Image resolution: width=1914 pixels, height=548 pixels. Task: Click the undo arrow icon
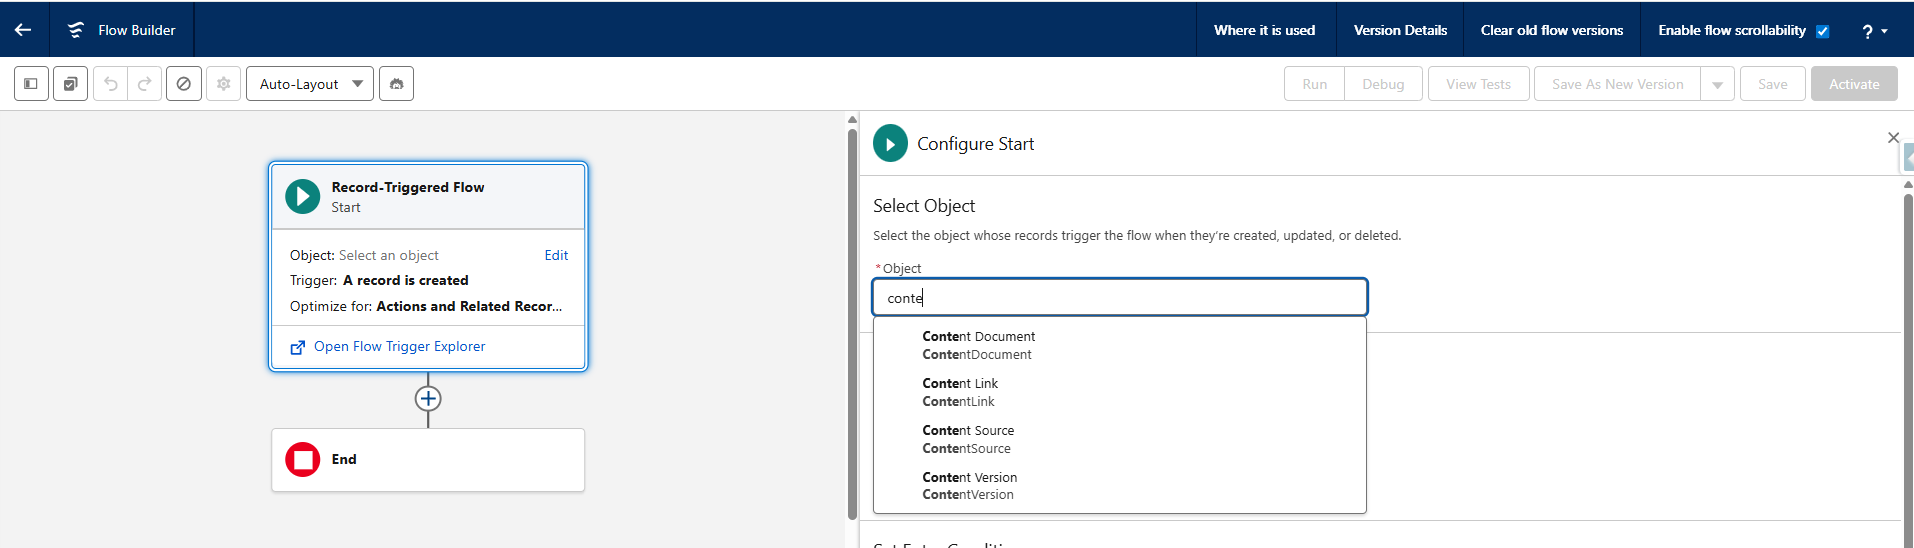[x=111, y=84]
